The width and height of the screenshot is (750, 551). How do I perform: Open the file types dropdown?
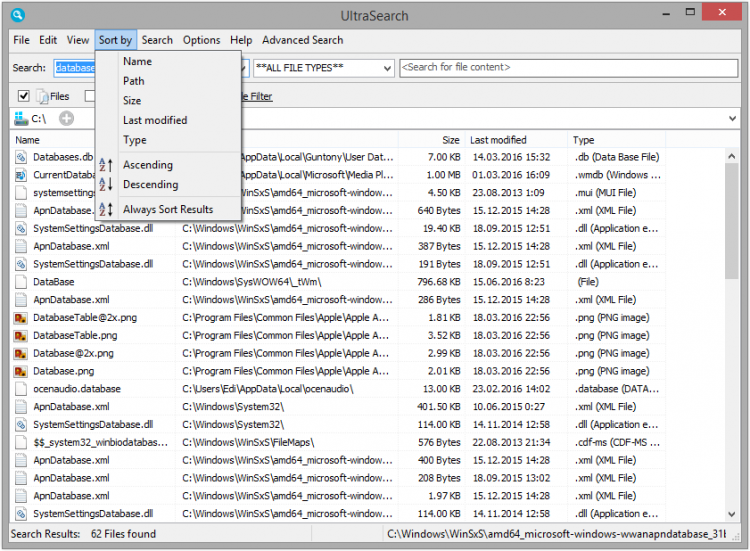pos(387,68)
